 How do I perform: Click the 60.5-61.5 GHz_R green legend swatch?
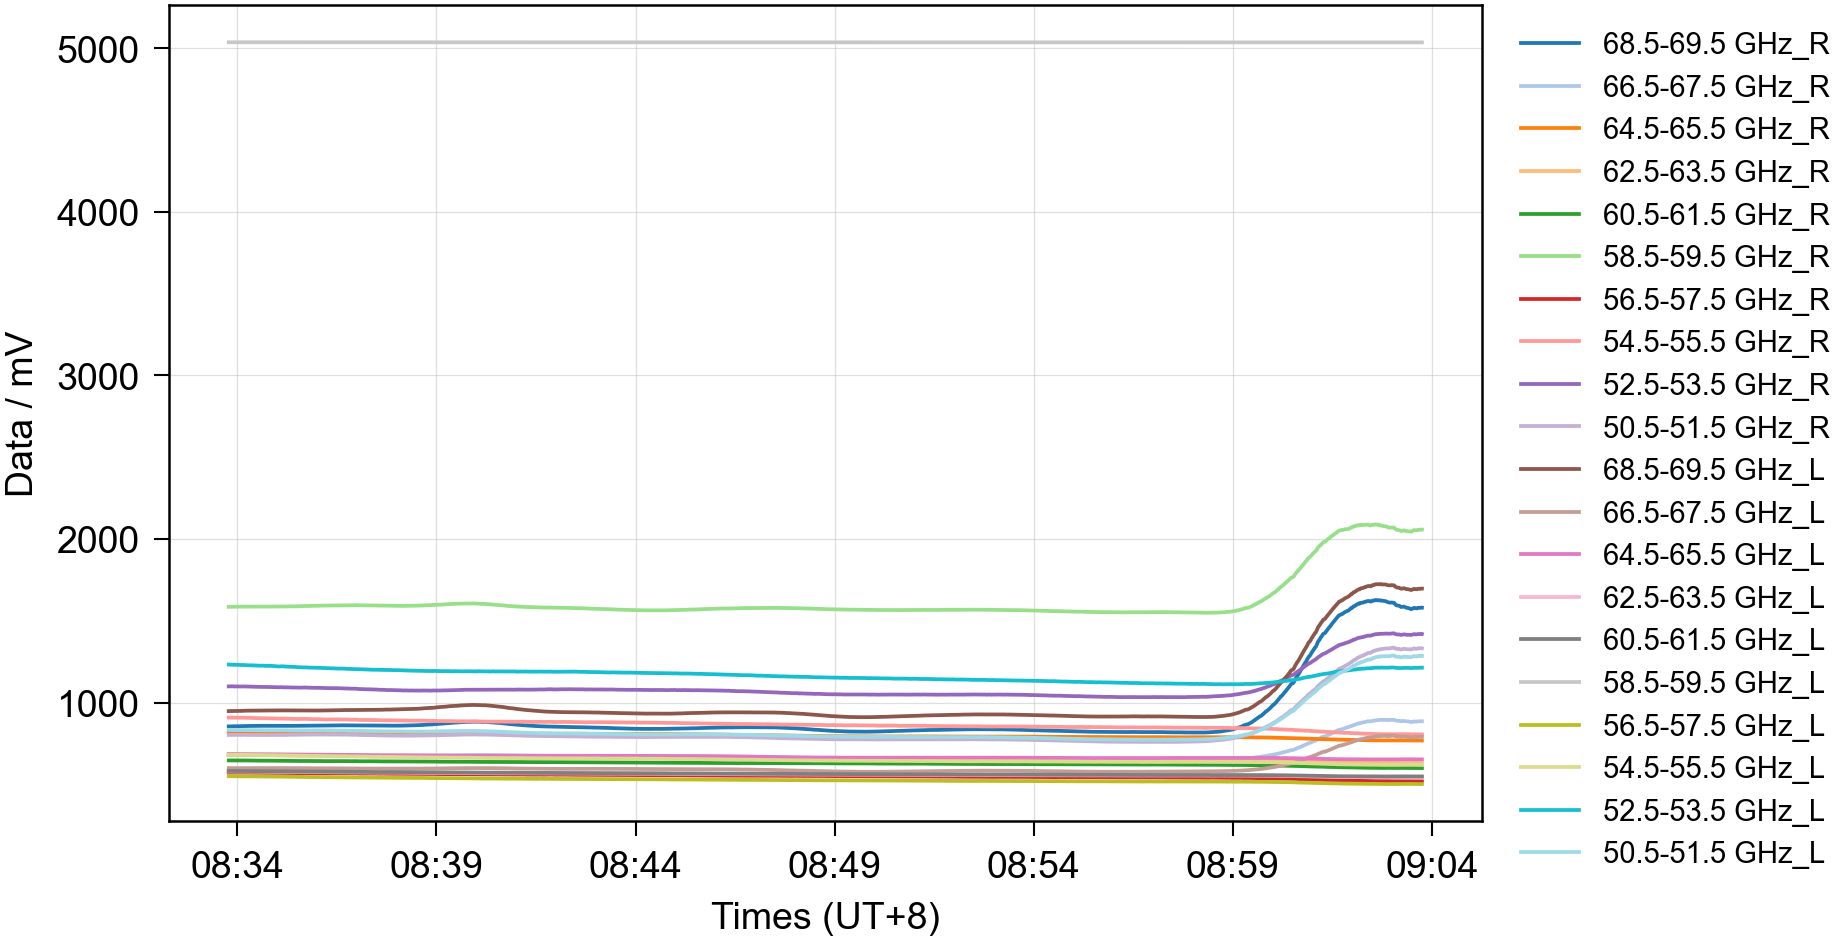coord(1549,214)
